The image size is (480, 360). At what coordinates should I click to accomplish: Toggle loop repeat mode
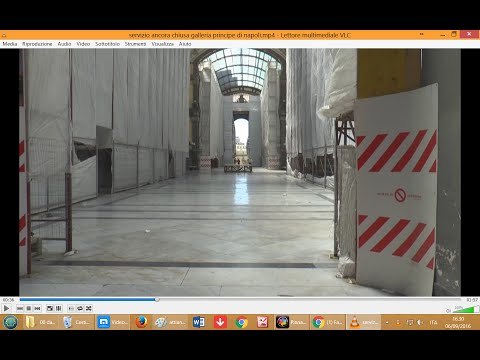(80, 309)
